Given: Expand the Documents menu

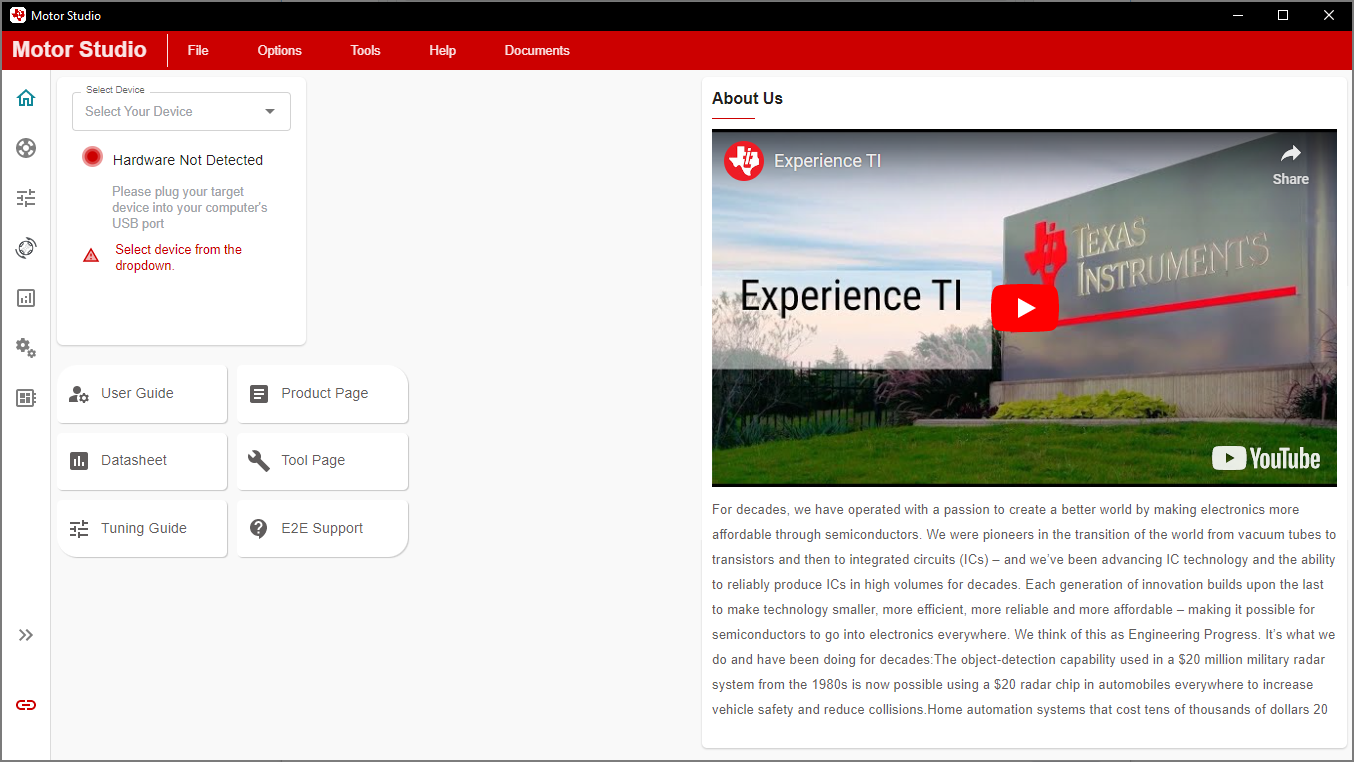Looking at the screenshot, I should point(537,50).
